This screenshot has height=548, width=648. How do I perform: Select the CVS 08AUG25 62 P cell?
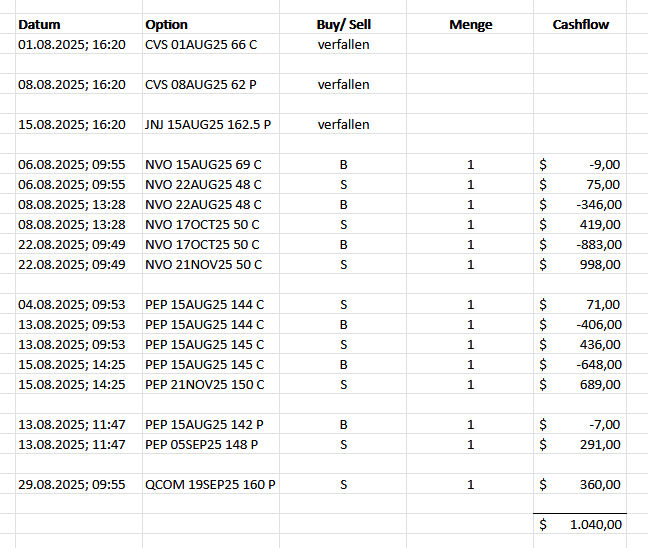[200, 85]
